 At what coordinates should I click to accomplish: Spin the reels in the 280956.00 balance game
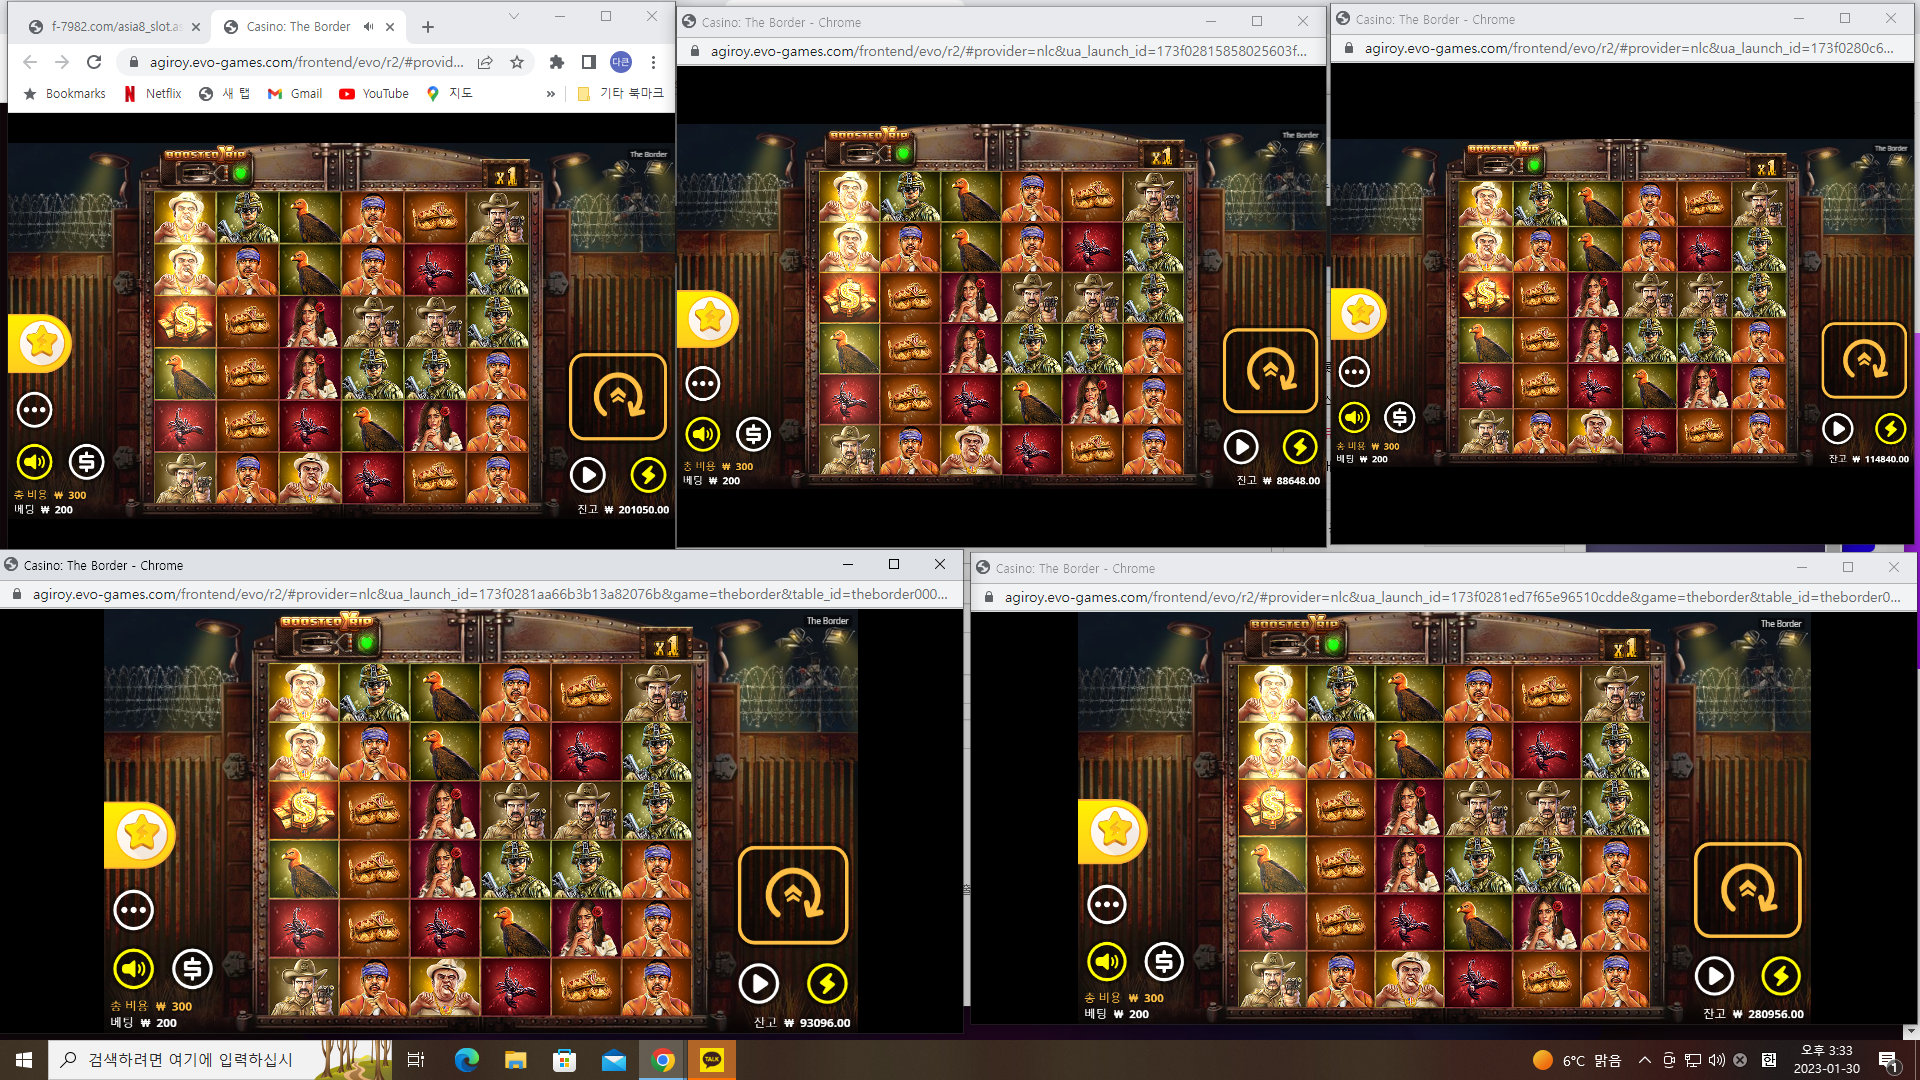1748,890
